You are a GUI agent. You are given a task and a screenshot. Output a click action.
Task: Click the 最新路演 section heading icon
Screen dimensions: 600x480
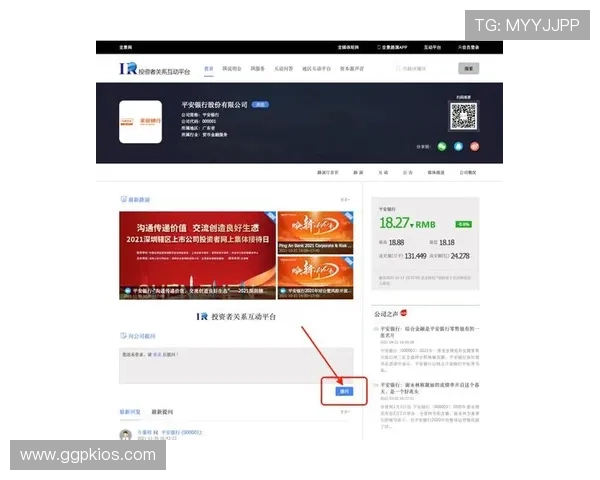click(123, 199)
